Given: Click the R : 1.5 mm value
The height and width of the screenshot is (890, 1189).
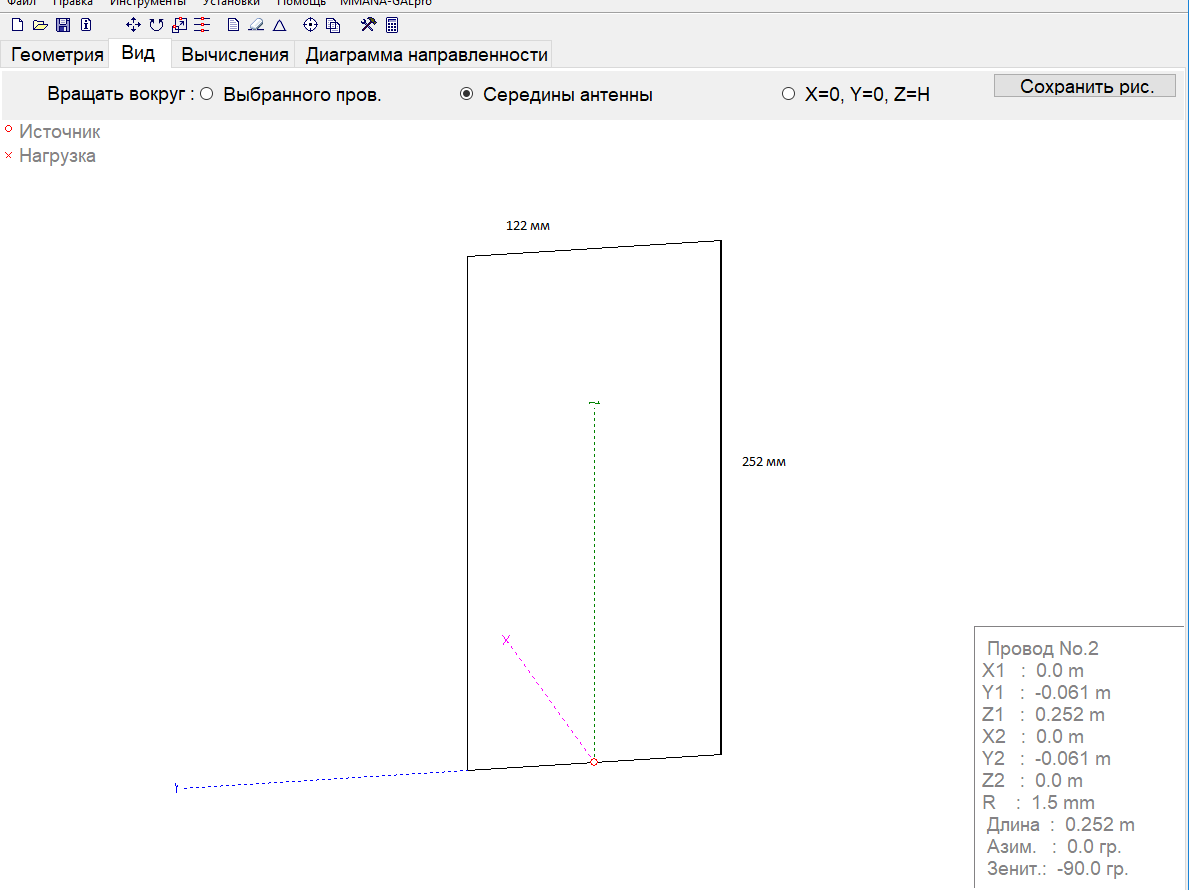Looking at the screenshot, I should 1038,802.
